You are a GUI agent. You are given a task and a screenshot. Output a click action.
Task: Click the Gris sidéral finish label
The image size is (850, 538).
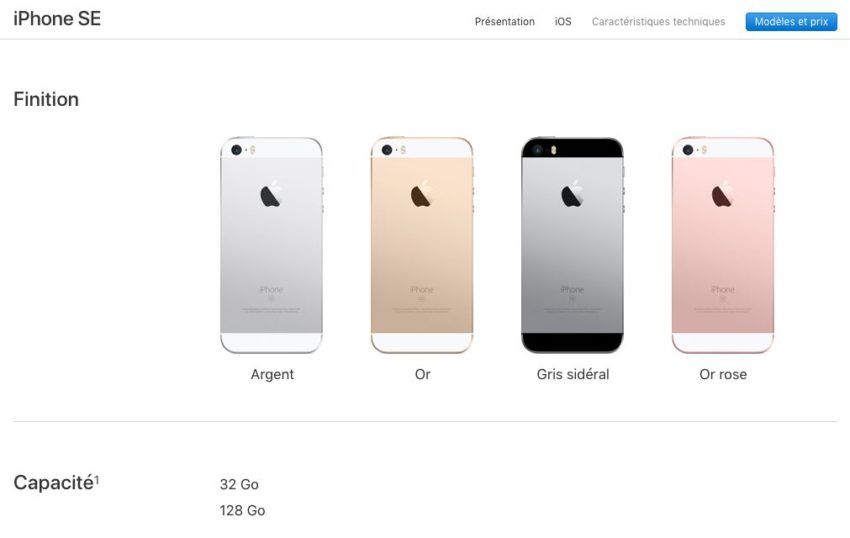click(572, 374)
